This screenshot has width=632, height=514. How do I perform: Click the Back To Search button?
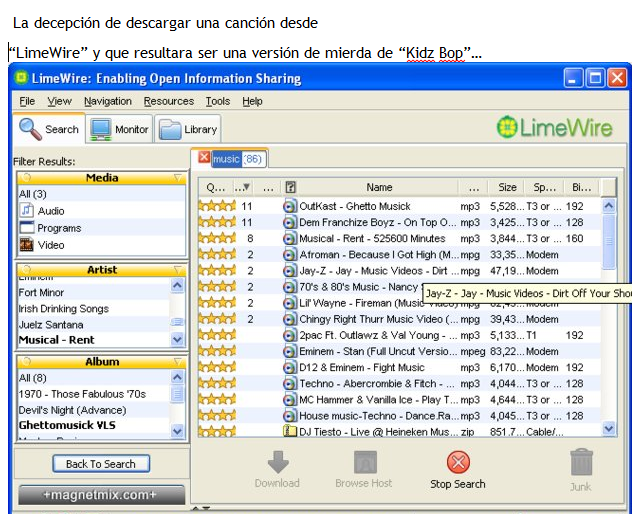pyautogui.click(x=101, y=464)
